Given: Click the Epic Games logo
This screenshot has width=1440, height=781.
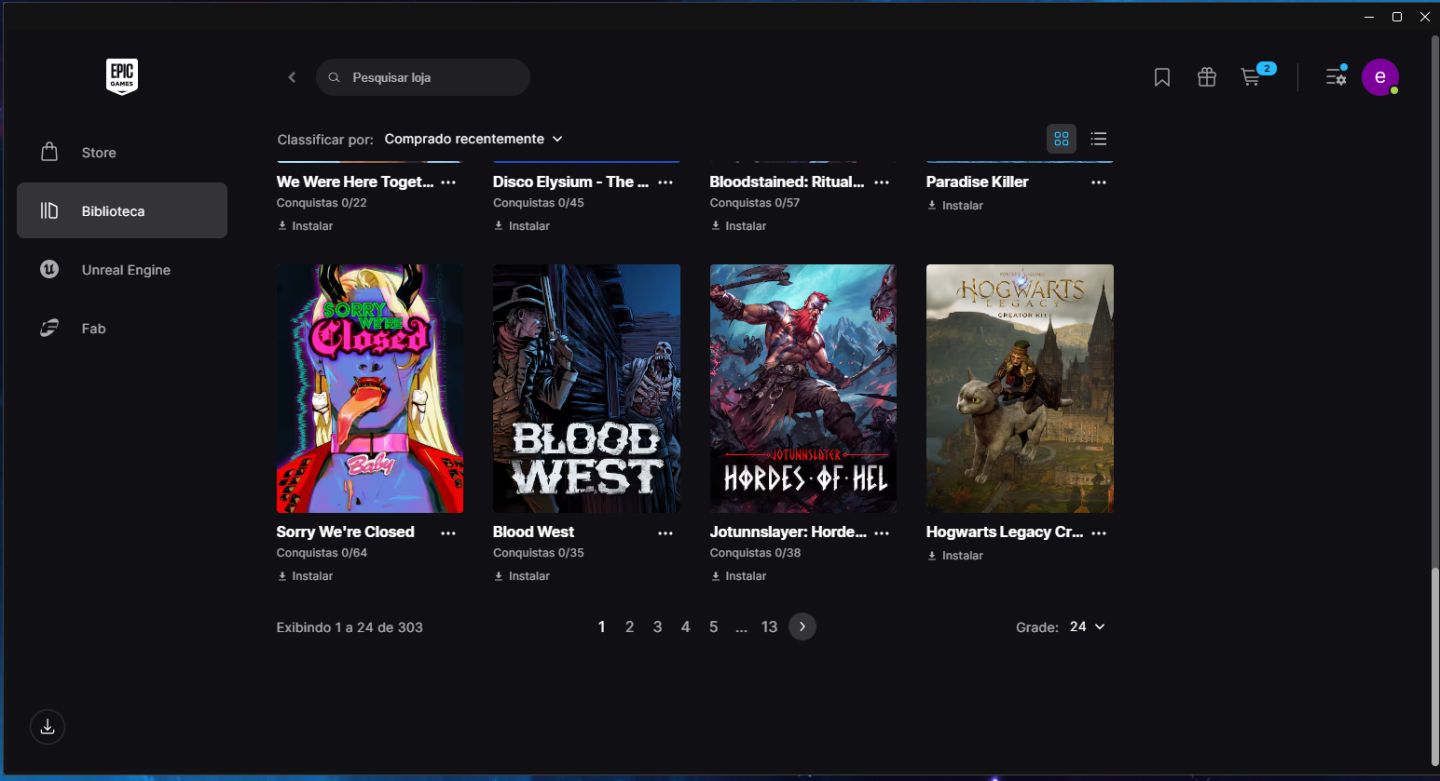Looking at the screenshot, I should (x=122, y=77).
